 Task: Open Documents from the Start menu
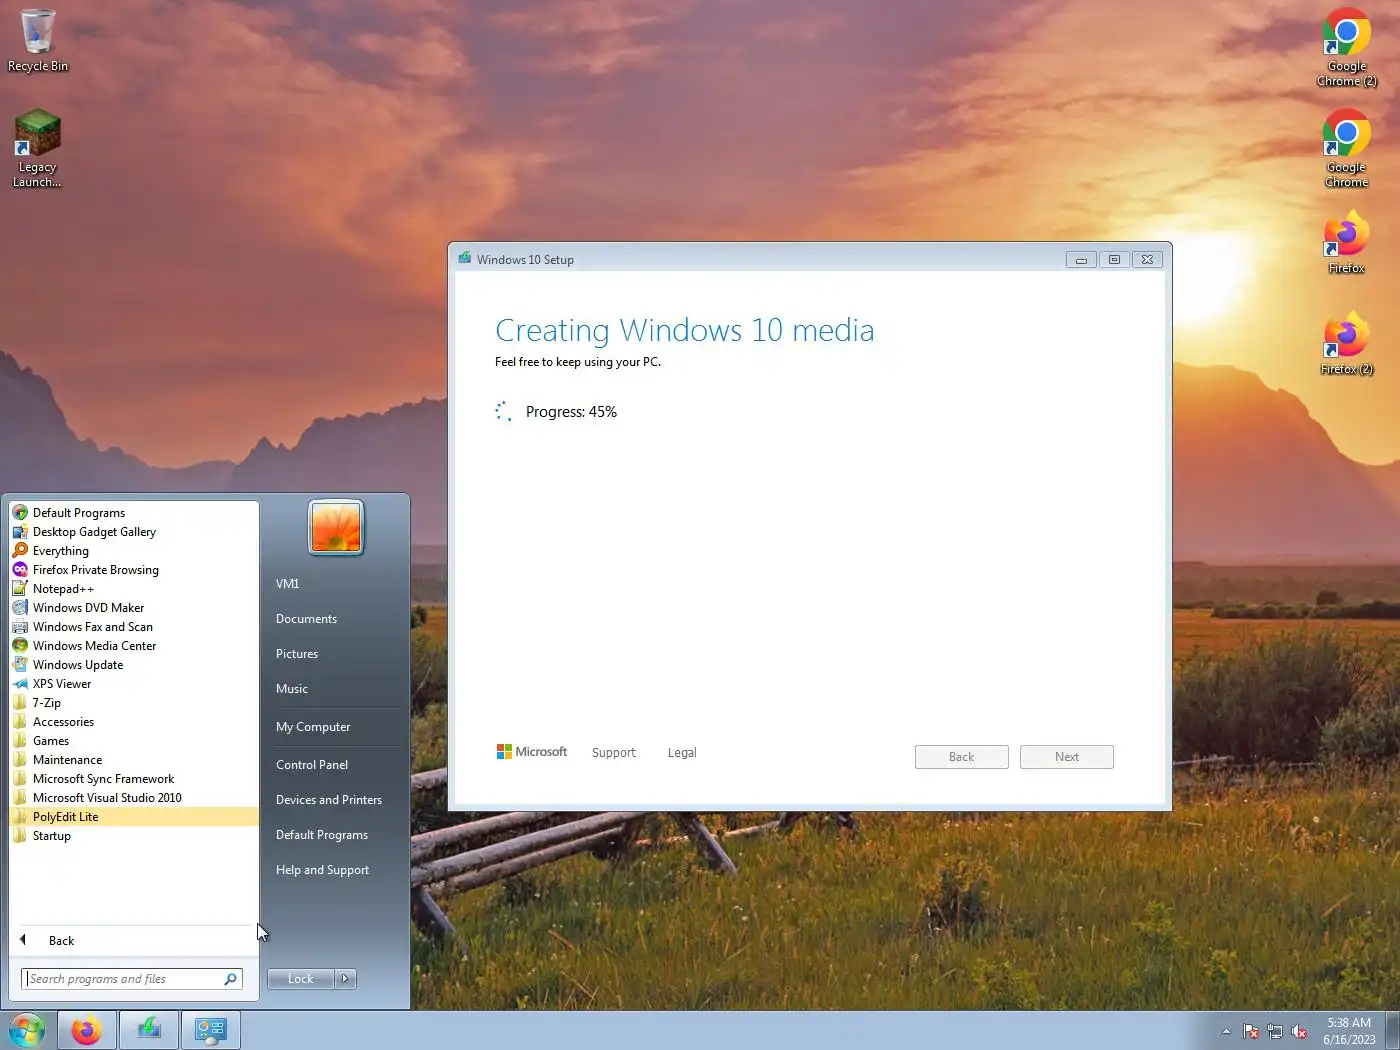pos(335,619)
